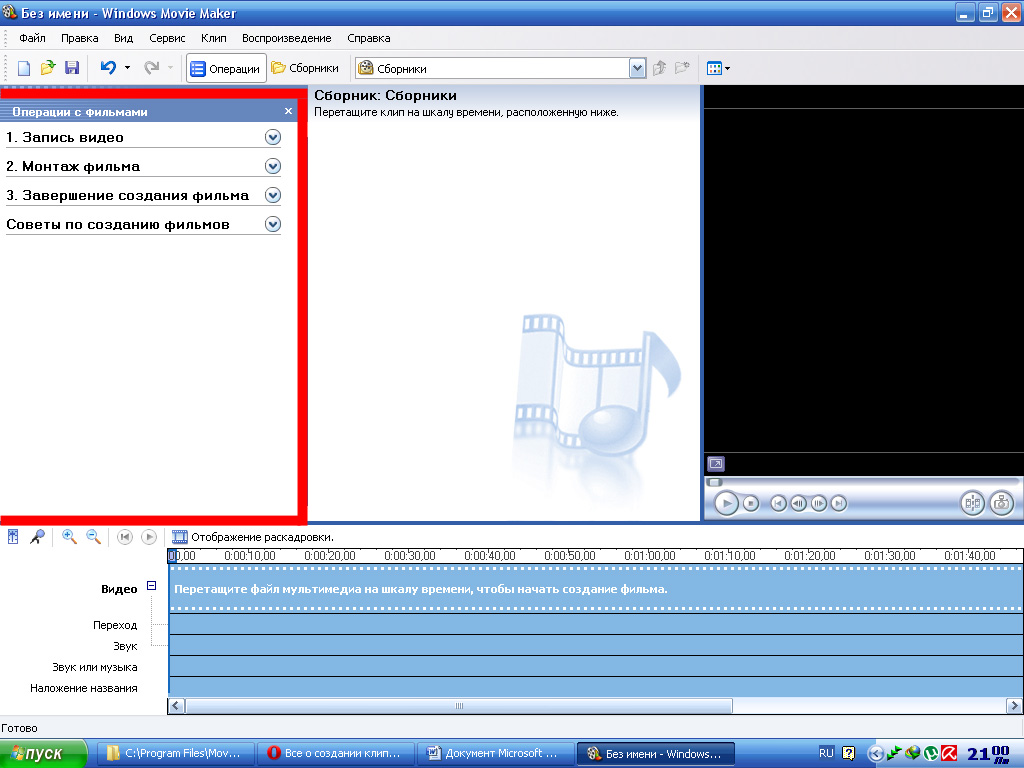The height and width of the screenshot is (768, 1024).
Task: Split the clip at current frame
Action: pos(972,504)
